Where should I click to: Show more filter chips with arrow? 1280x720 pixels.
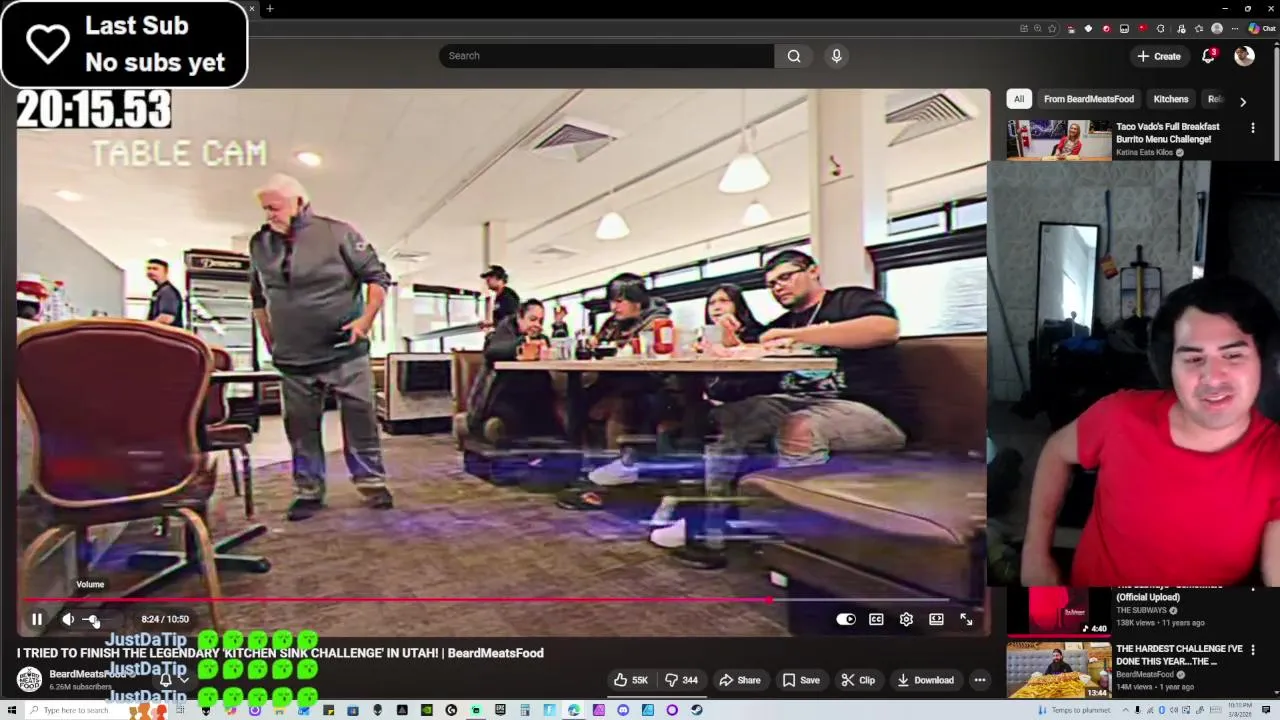[x=1243, y=101]
